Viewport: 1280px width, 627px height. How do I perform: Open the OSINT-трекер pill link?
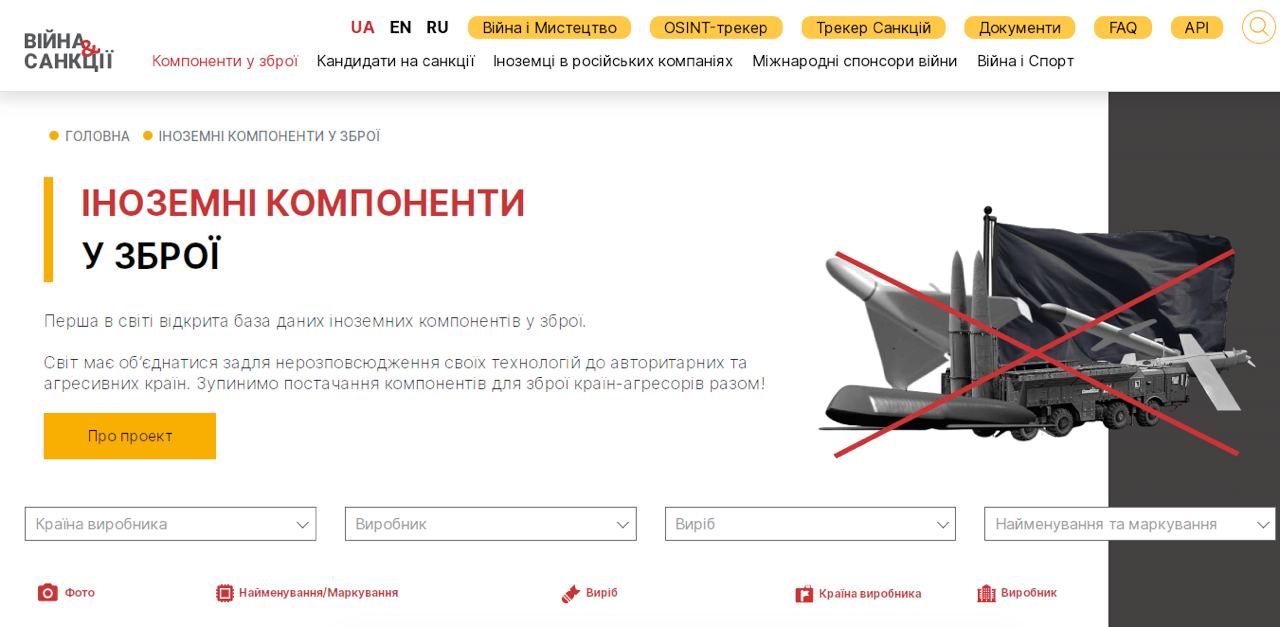(716, 28)
